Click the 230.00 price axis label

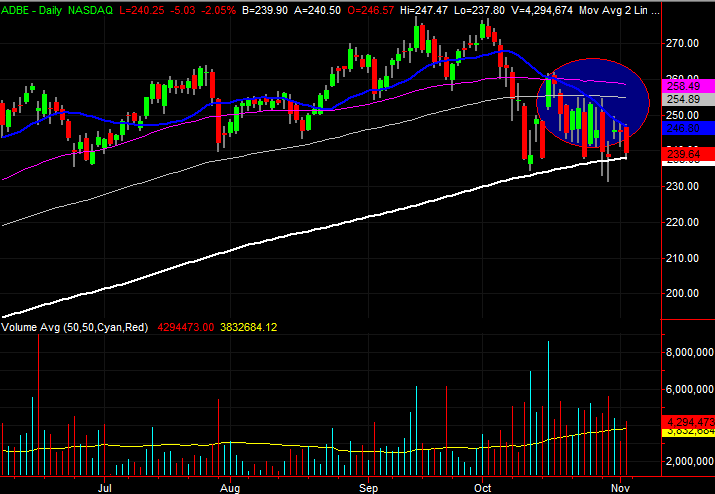point(682,186)
